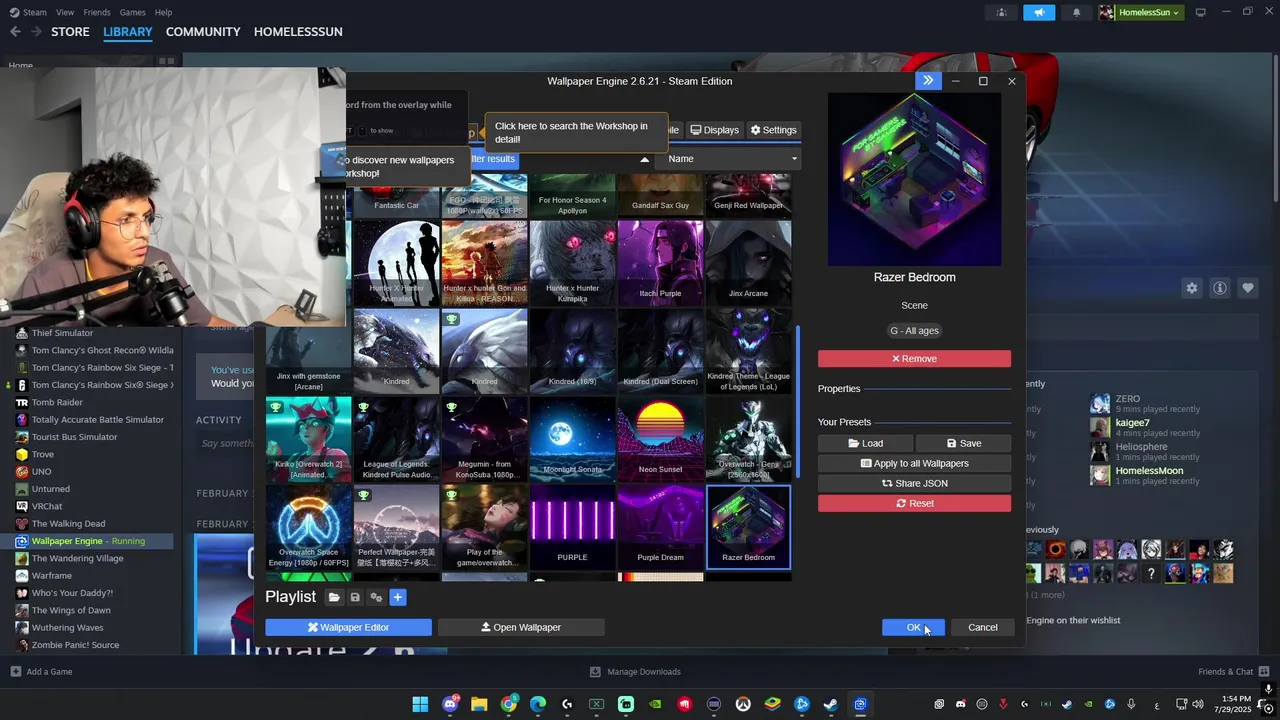Open Steam announcements megaphone icon
This screenshot has height=720, width=1280.
(x=1039, y=12)
